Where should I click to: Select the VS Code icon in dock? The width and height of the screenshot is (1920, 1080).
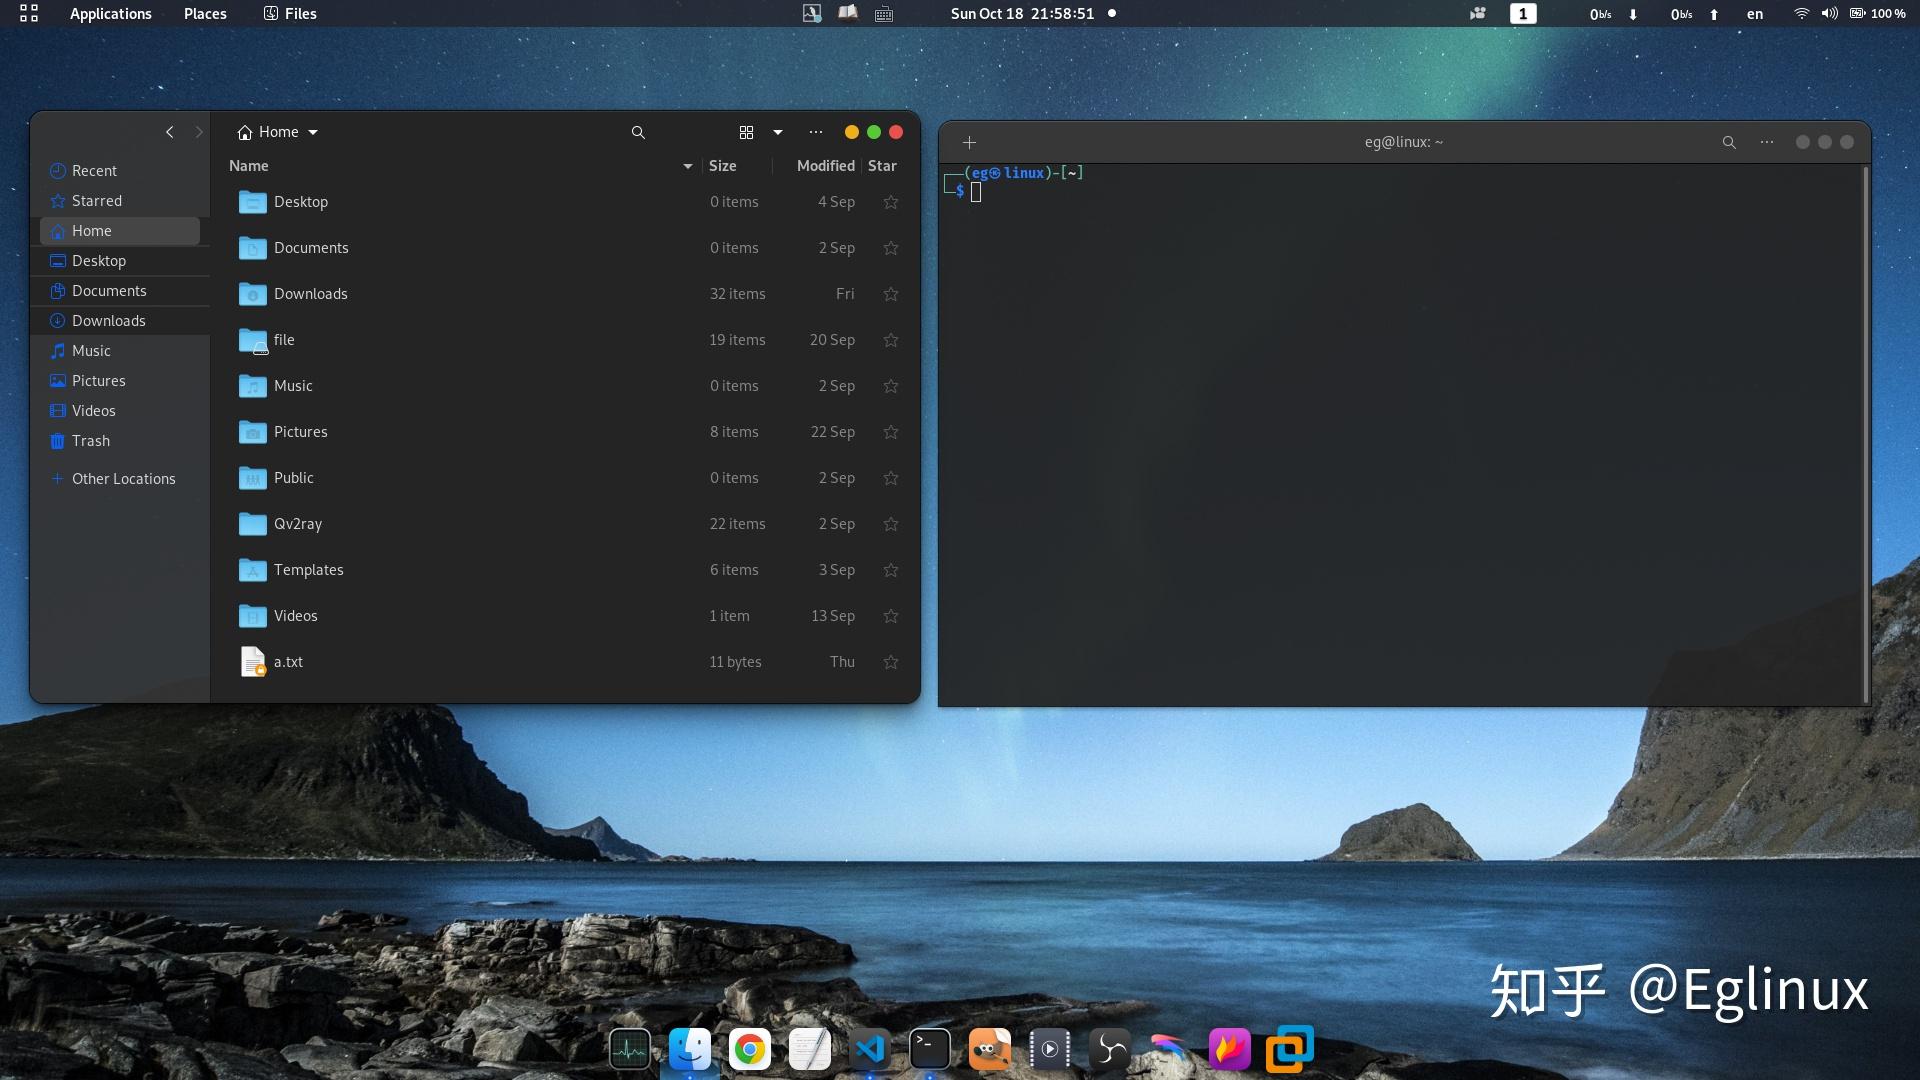coord(869,1050)
